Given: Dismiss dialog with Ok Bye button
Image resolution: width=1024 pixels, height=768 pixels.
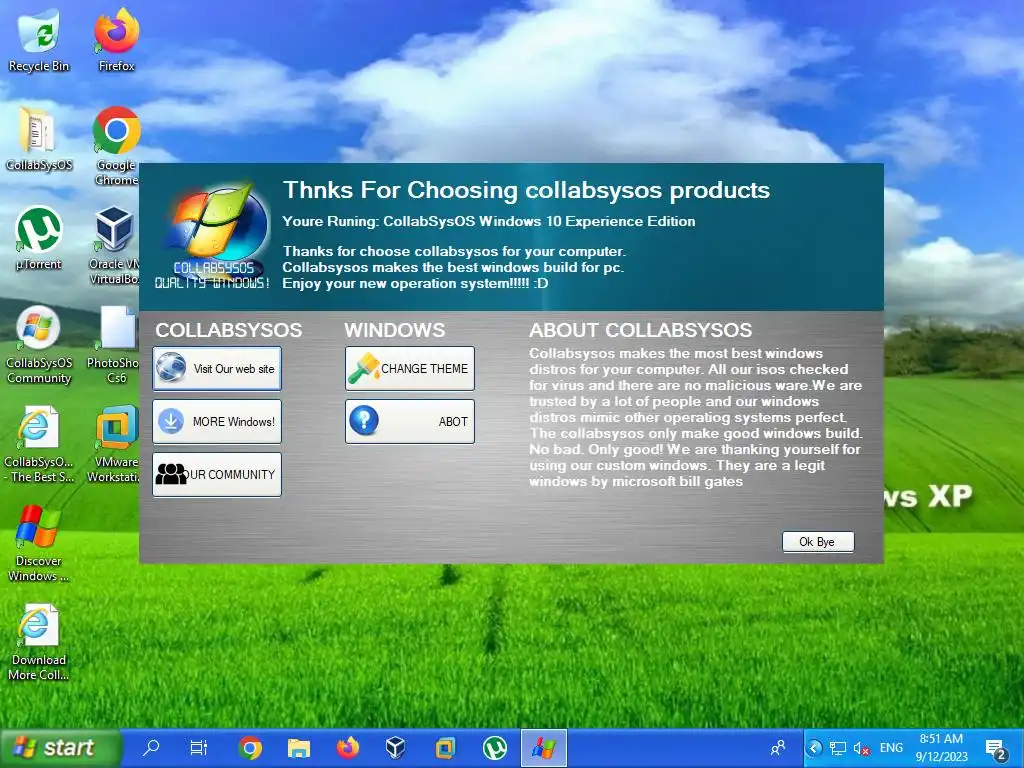Looking at the screenshot, I should 818,541.
